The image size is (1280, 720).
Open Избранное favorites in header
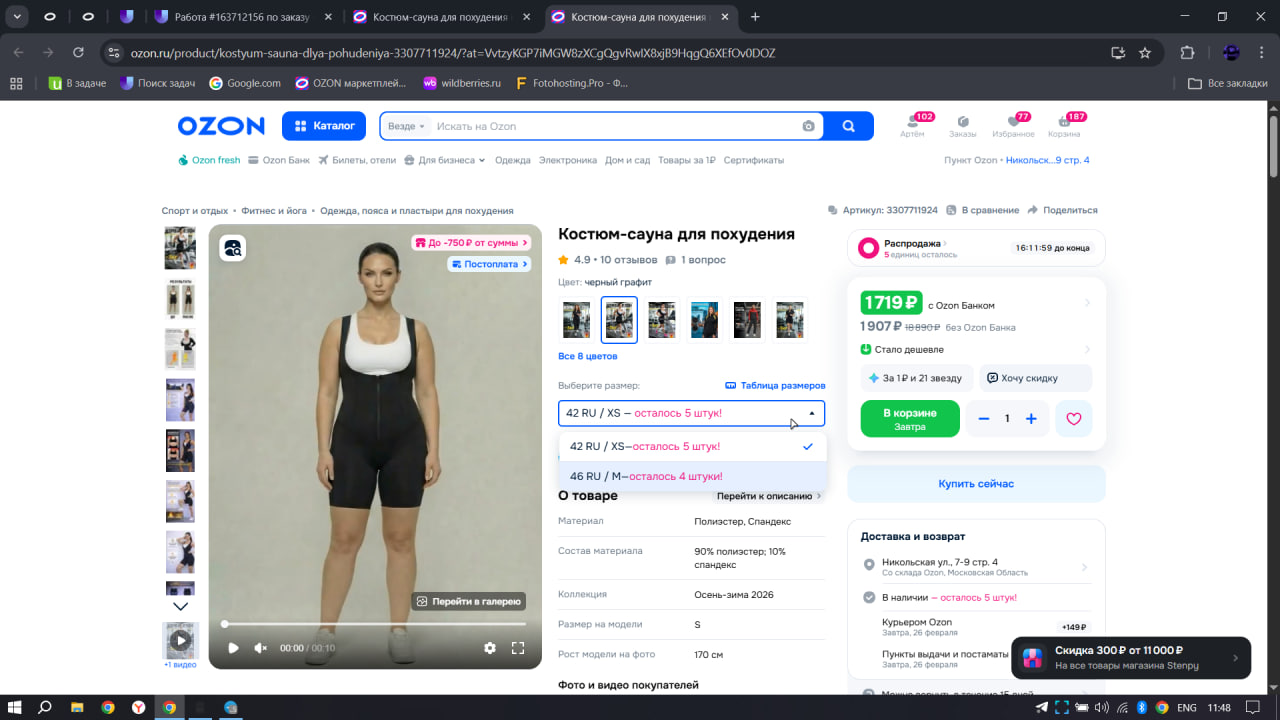click(1013, 126)
